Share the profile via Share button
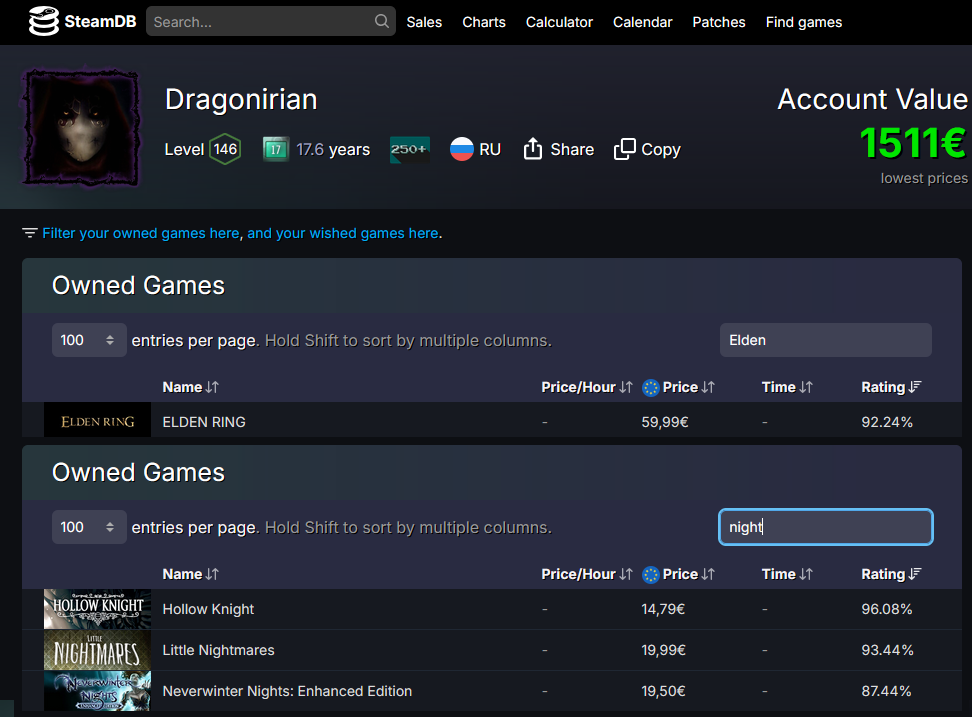 point(559,149)
